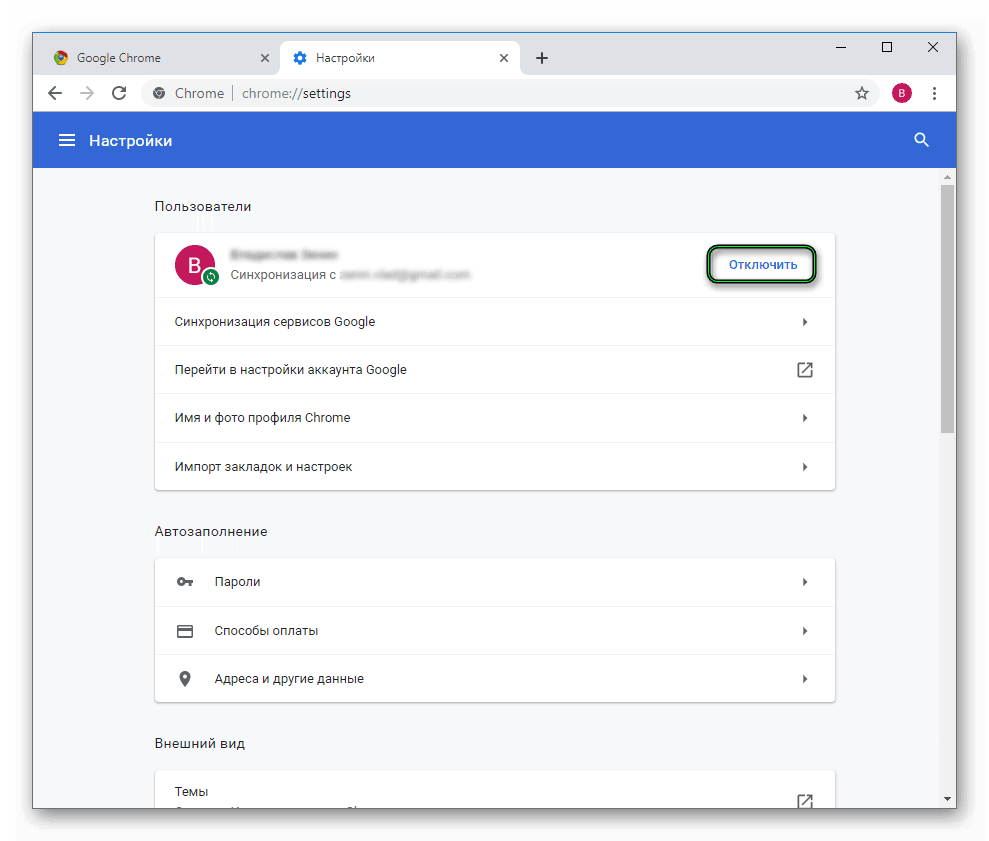This screenshot has height=841, width=989.
Task: Open the hamburger menu beside Настройки
Action: coord(67,140)
